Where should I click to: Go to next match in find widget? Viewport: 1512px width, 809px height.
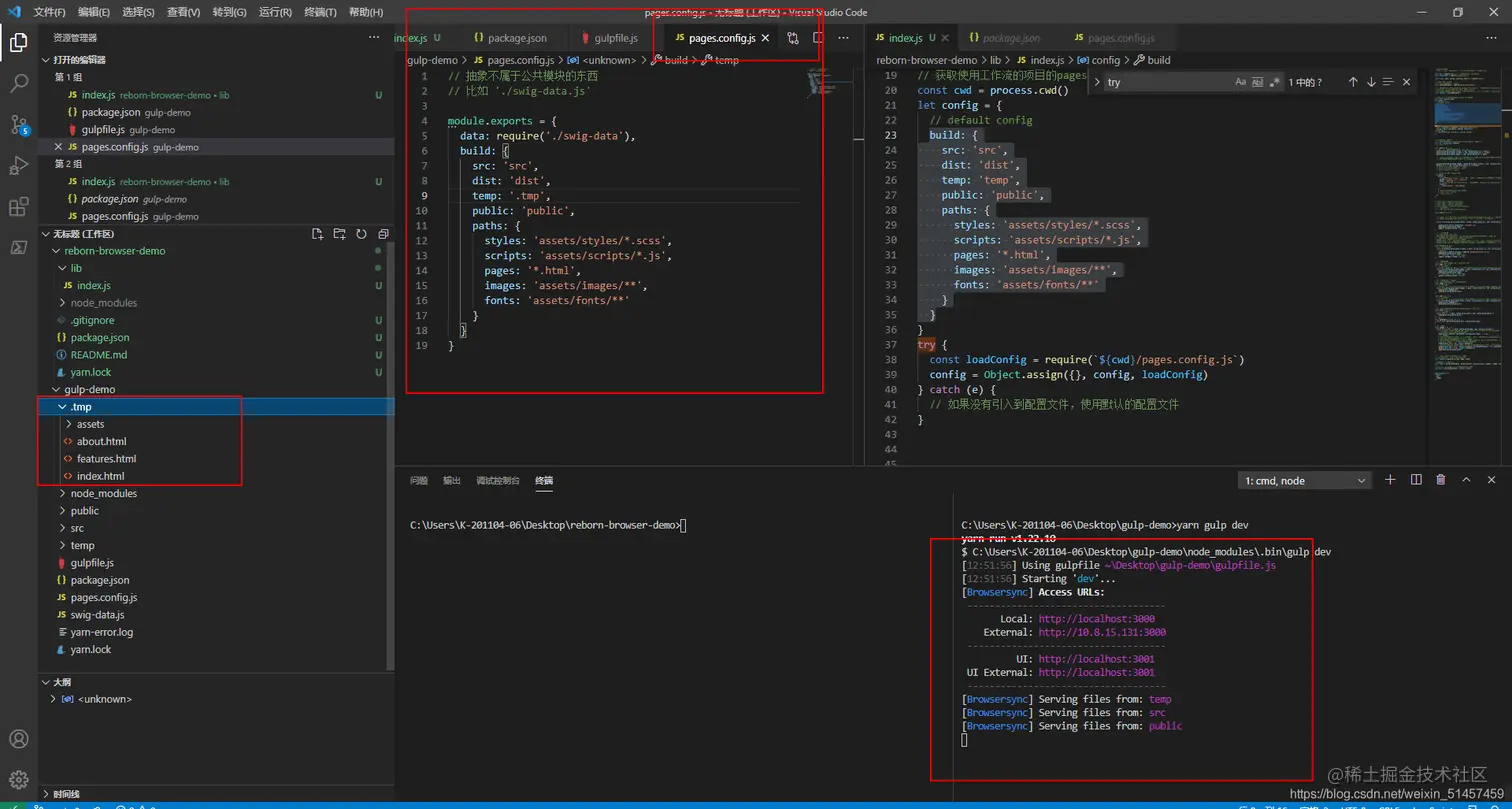1371,82
